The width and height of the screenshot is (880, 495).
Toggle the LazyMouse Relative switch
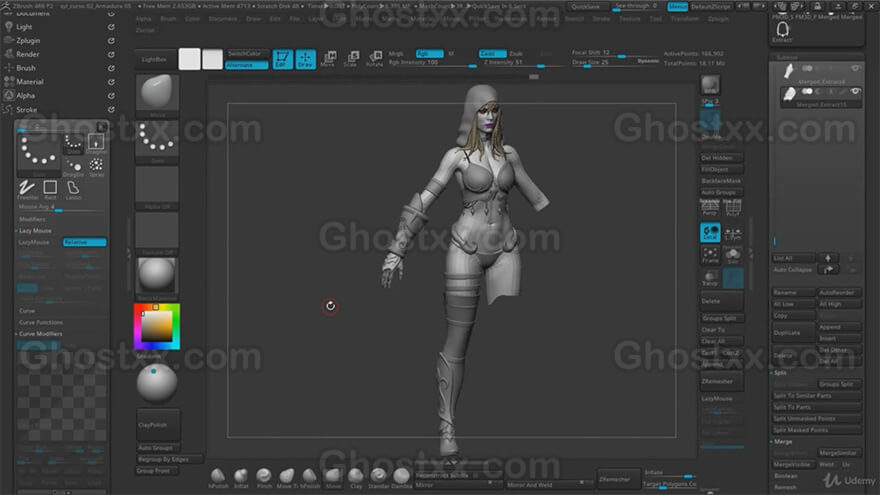pyautogui.click(x=84, y=242)
